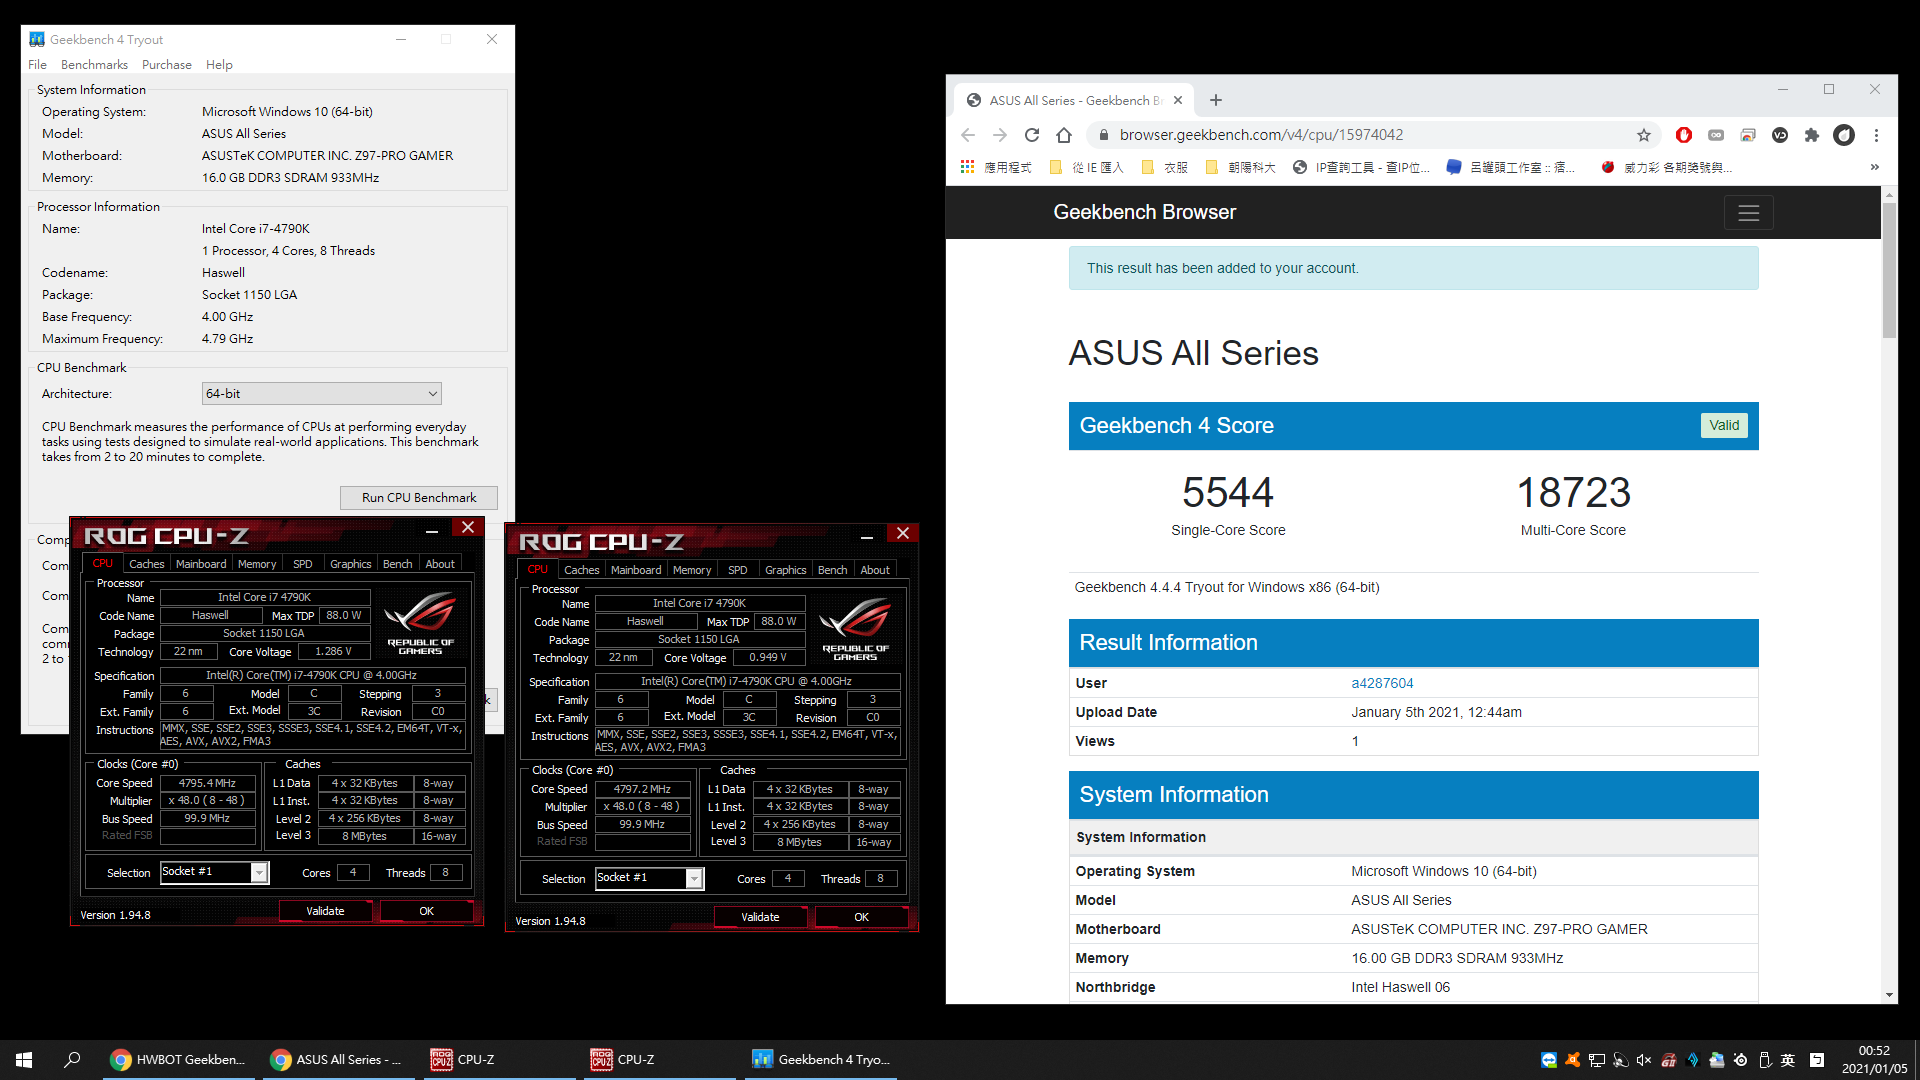Open Graphics tab in right CPU-Z
The height and width of the screenshot is (1080, 1920).
785,570
